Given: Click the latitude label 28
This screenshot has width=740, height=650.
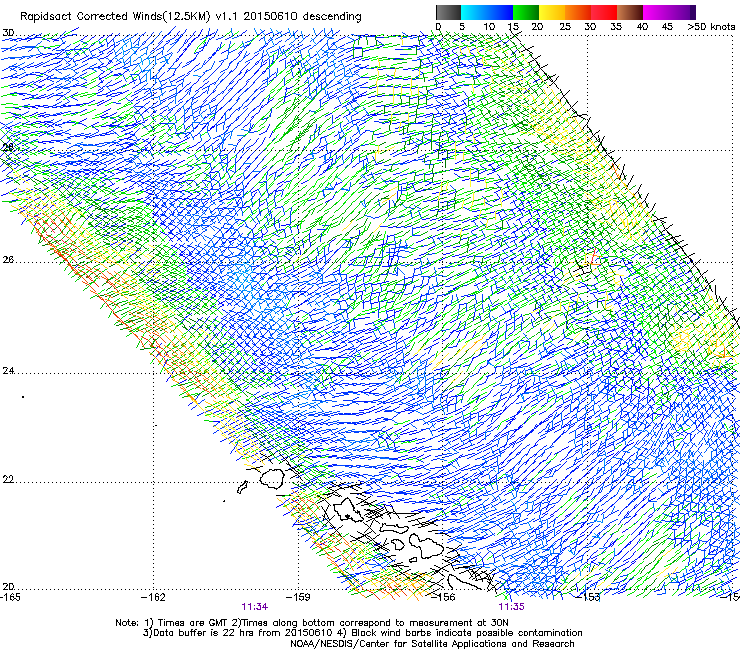Looking at the screenshot, I should 8,147.
